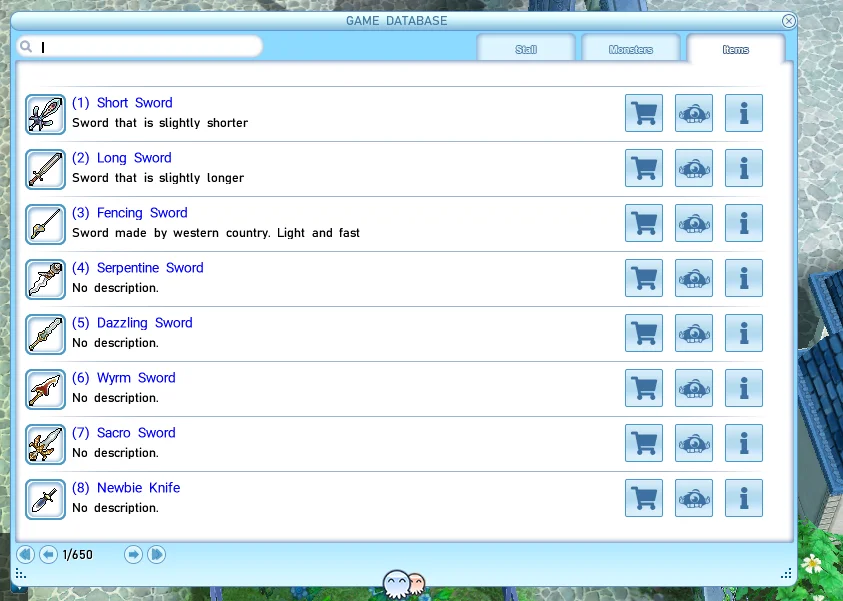Image resolution: width=843 pixels, height=601 pixels.
Task: Click the monster icon for Dazzling Sword
Action: tap(694, 333)
